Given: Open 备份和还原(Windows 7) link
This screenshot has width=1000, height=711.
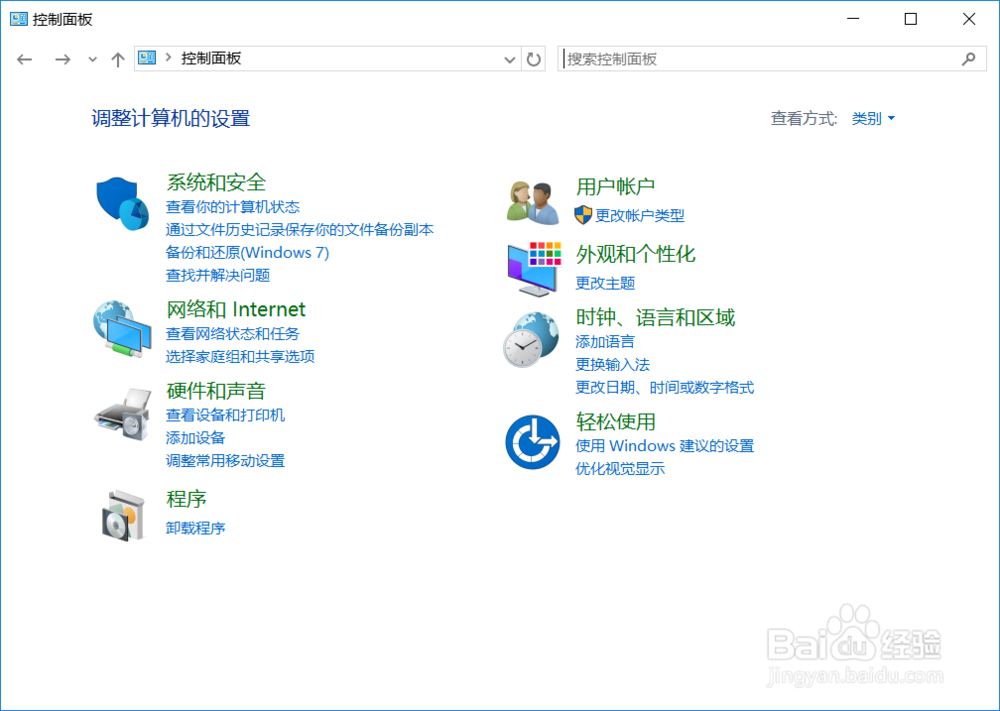Looking at the screenshot, I should click(x=247, y=253).
